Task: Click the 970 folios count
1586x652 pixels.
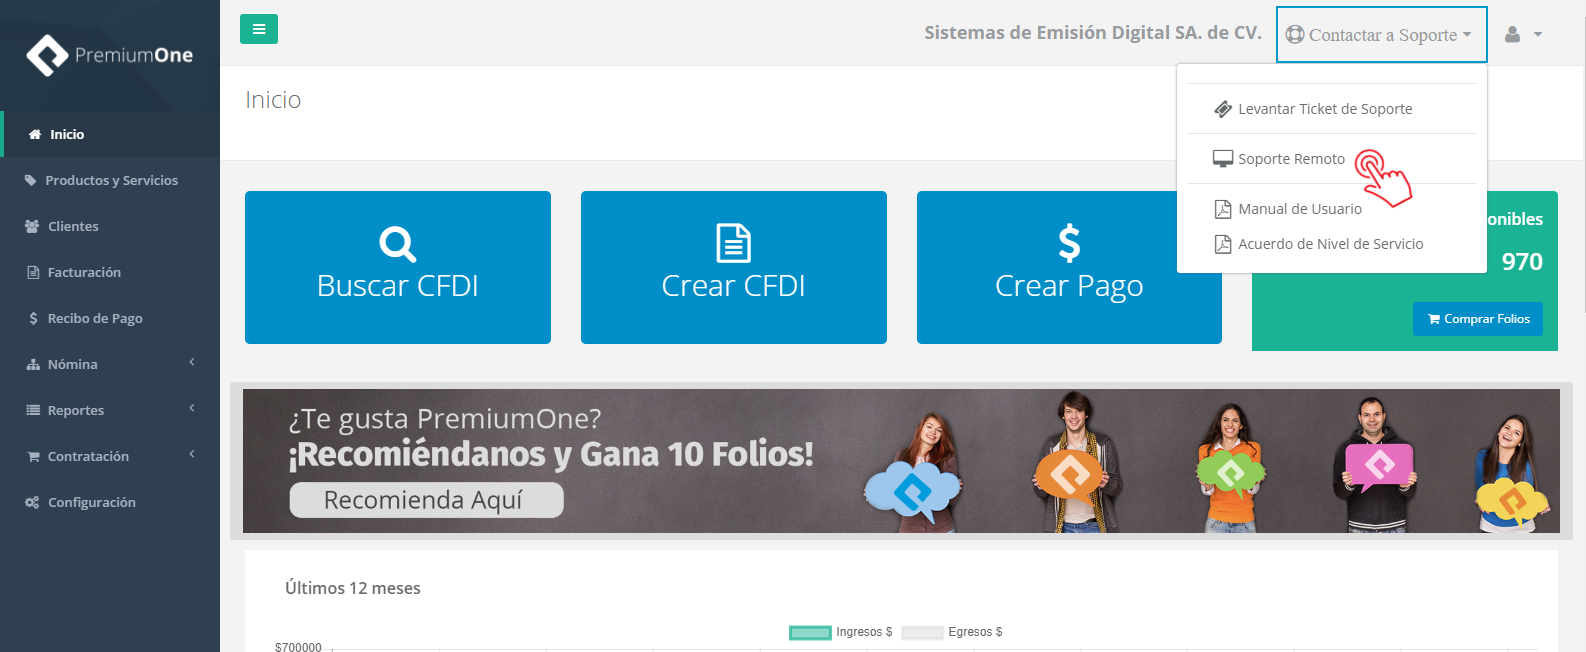Action: [1522, 262]
